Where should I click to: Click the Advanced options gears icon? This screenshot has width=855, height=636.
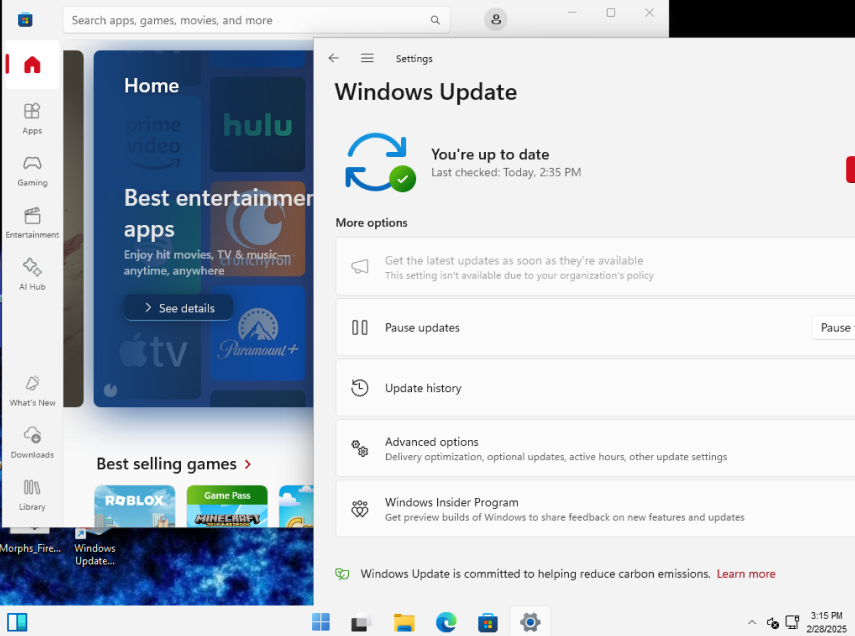coord(360,448)
